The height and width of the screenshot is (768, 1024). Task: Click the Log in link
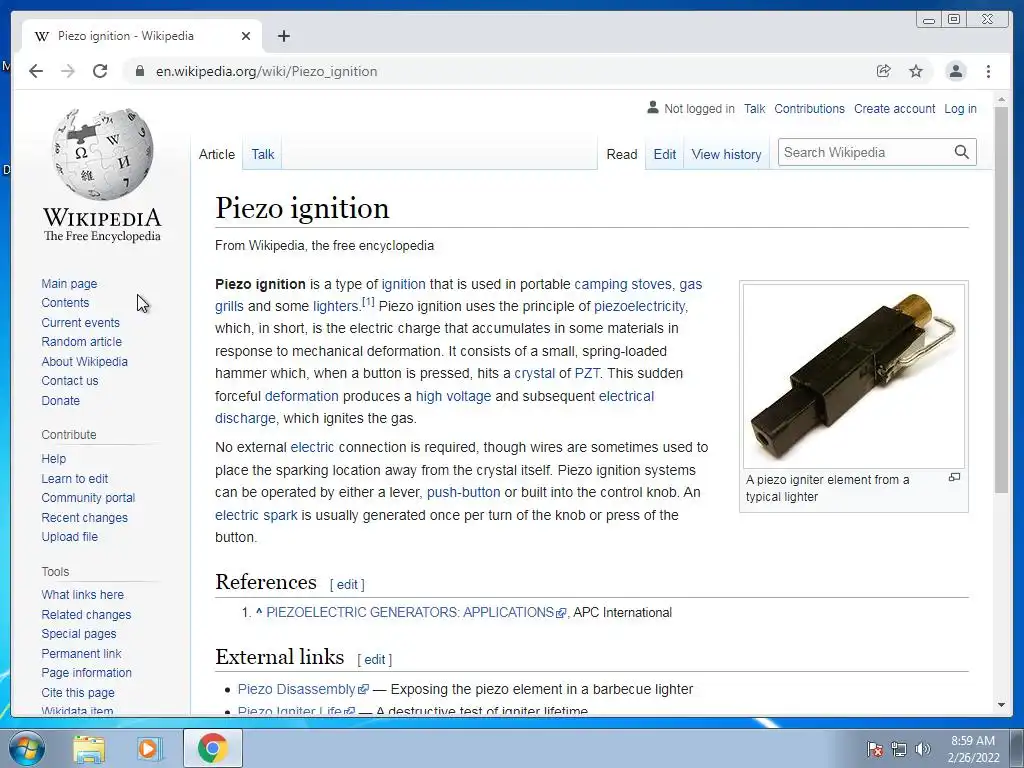point(960,108)
